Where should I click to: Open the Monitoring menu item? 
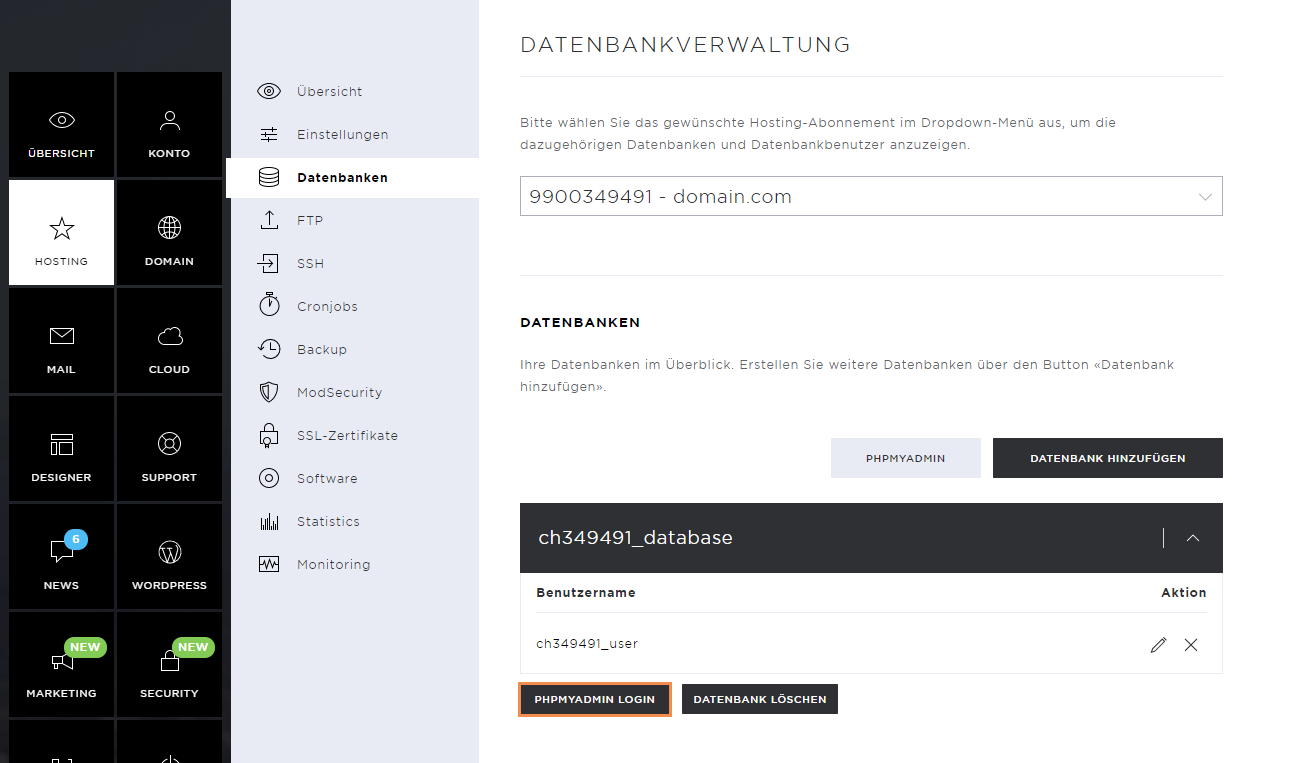(x=334, y=564)
